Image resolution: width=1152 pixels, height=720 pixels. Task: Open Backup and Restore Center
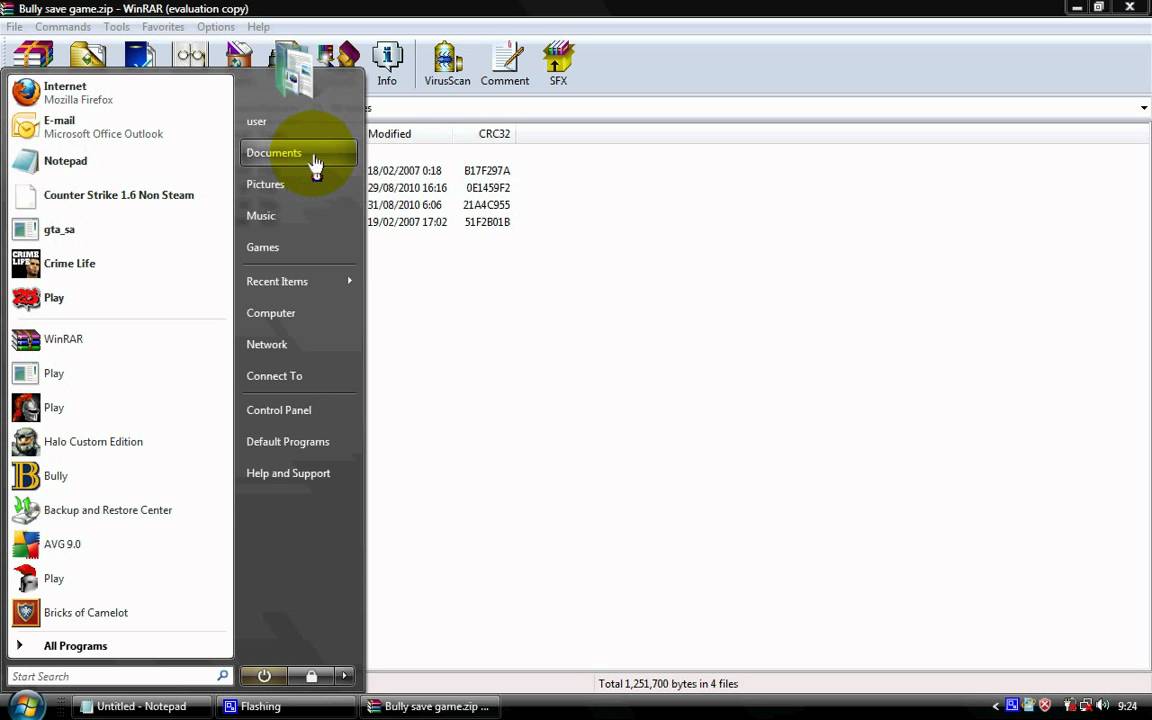pos(120,510)
